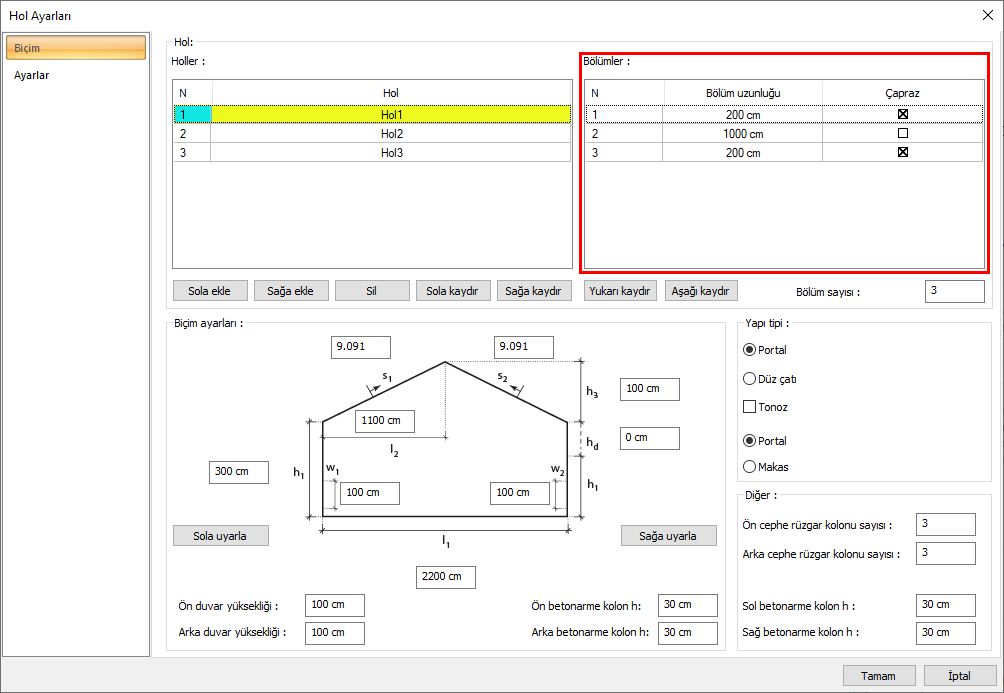
Task: Click the Sağa uyarla button
Action: tap(668, 536)
